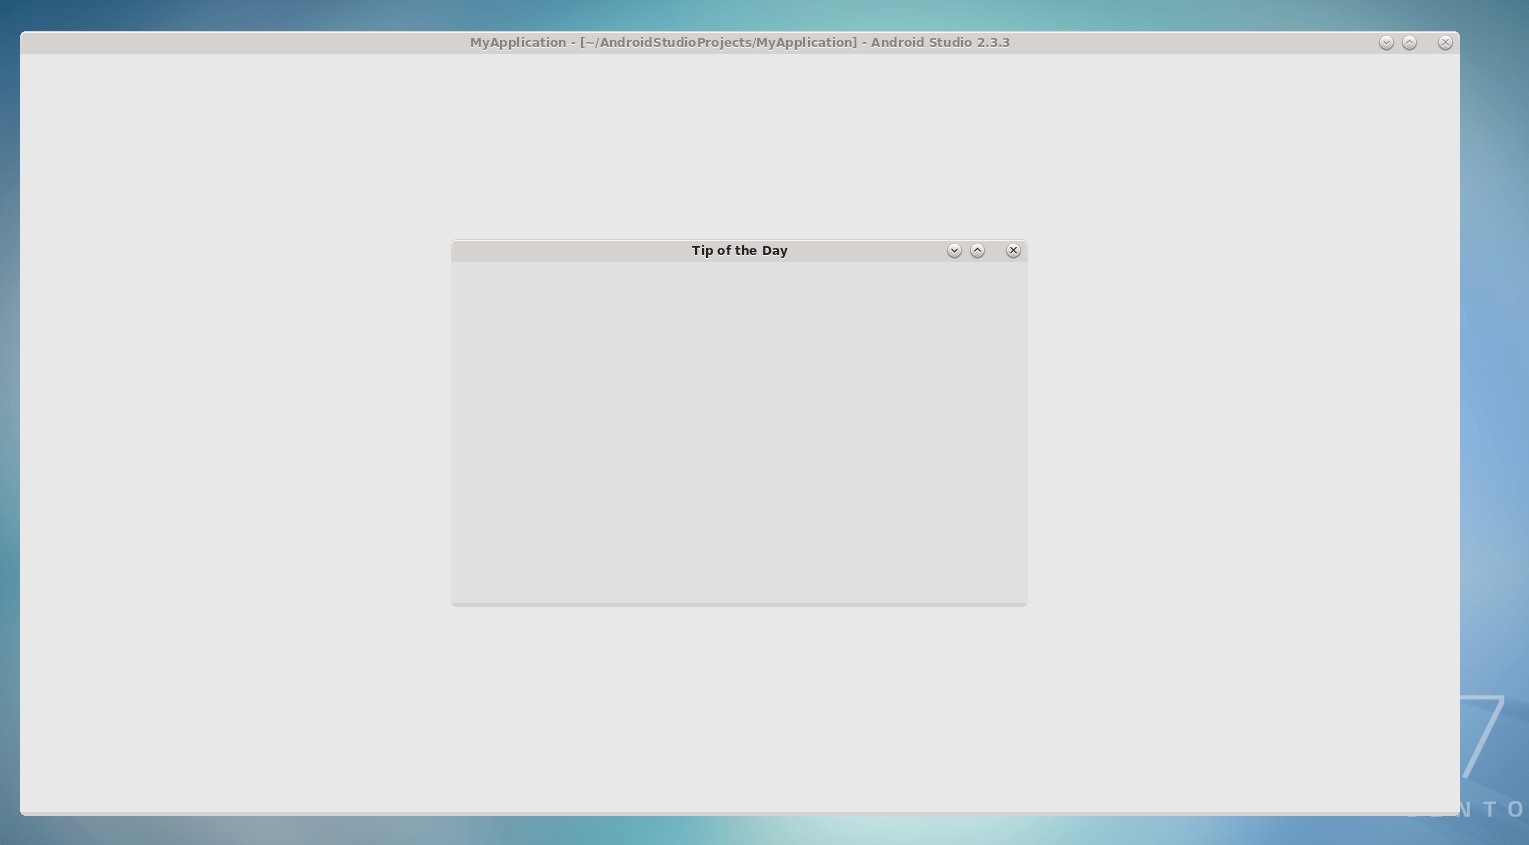The width and height of the screenshot is (1529, 845).
Task: Click the X icon on the Tip dialog
Action: (x=1013, y=250)
